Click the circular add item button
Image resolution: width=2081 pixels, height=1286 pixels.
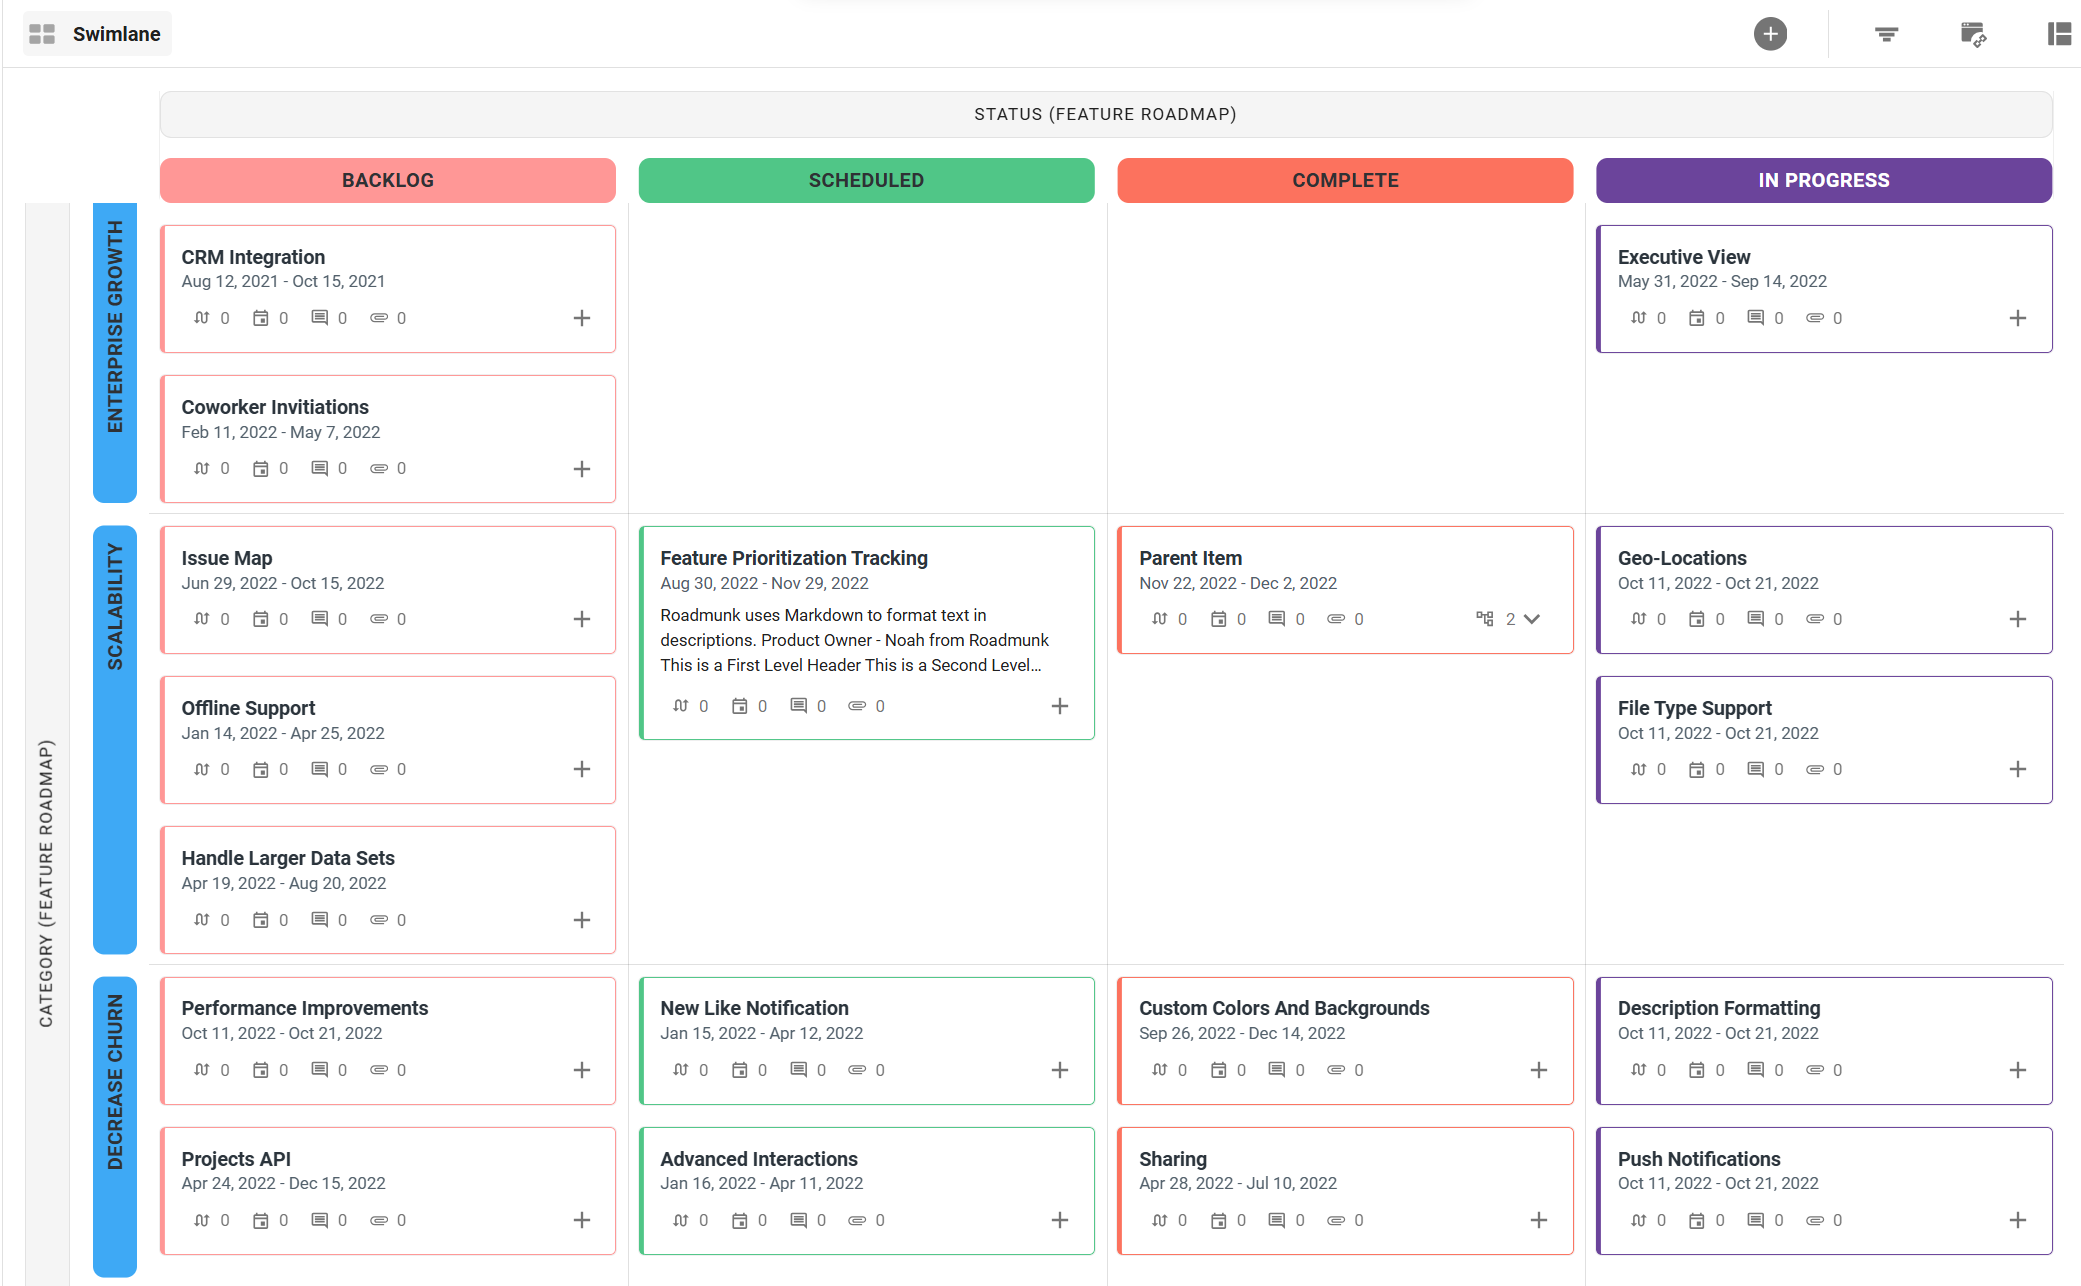[x=1769, y=34]
